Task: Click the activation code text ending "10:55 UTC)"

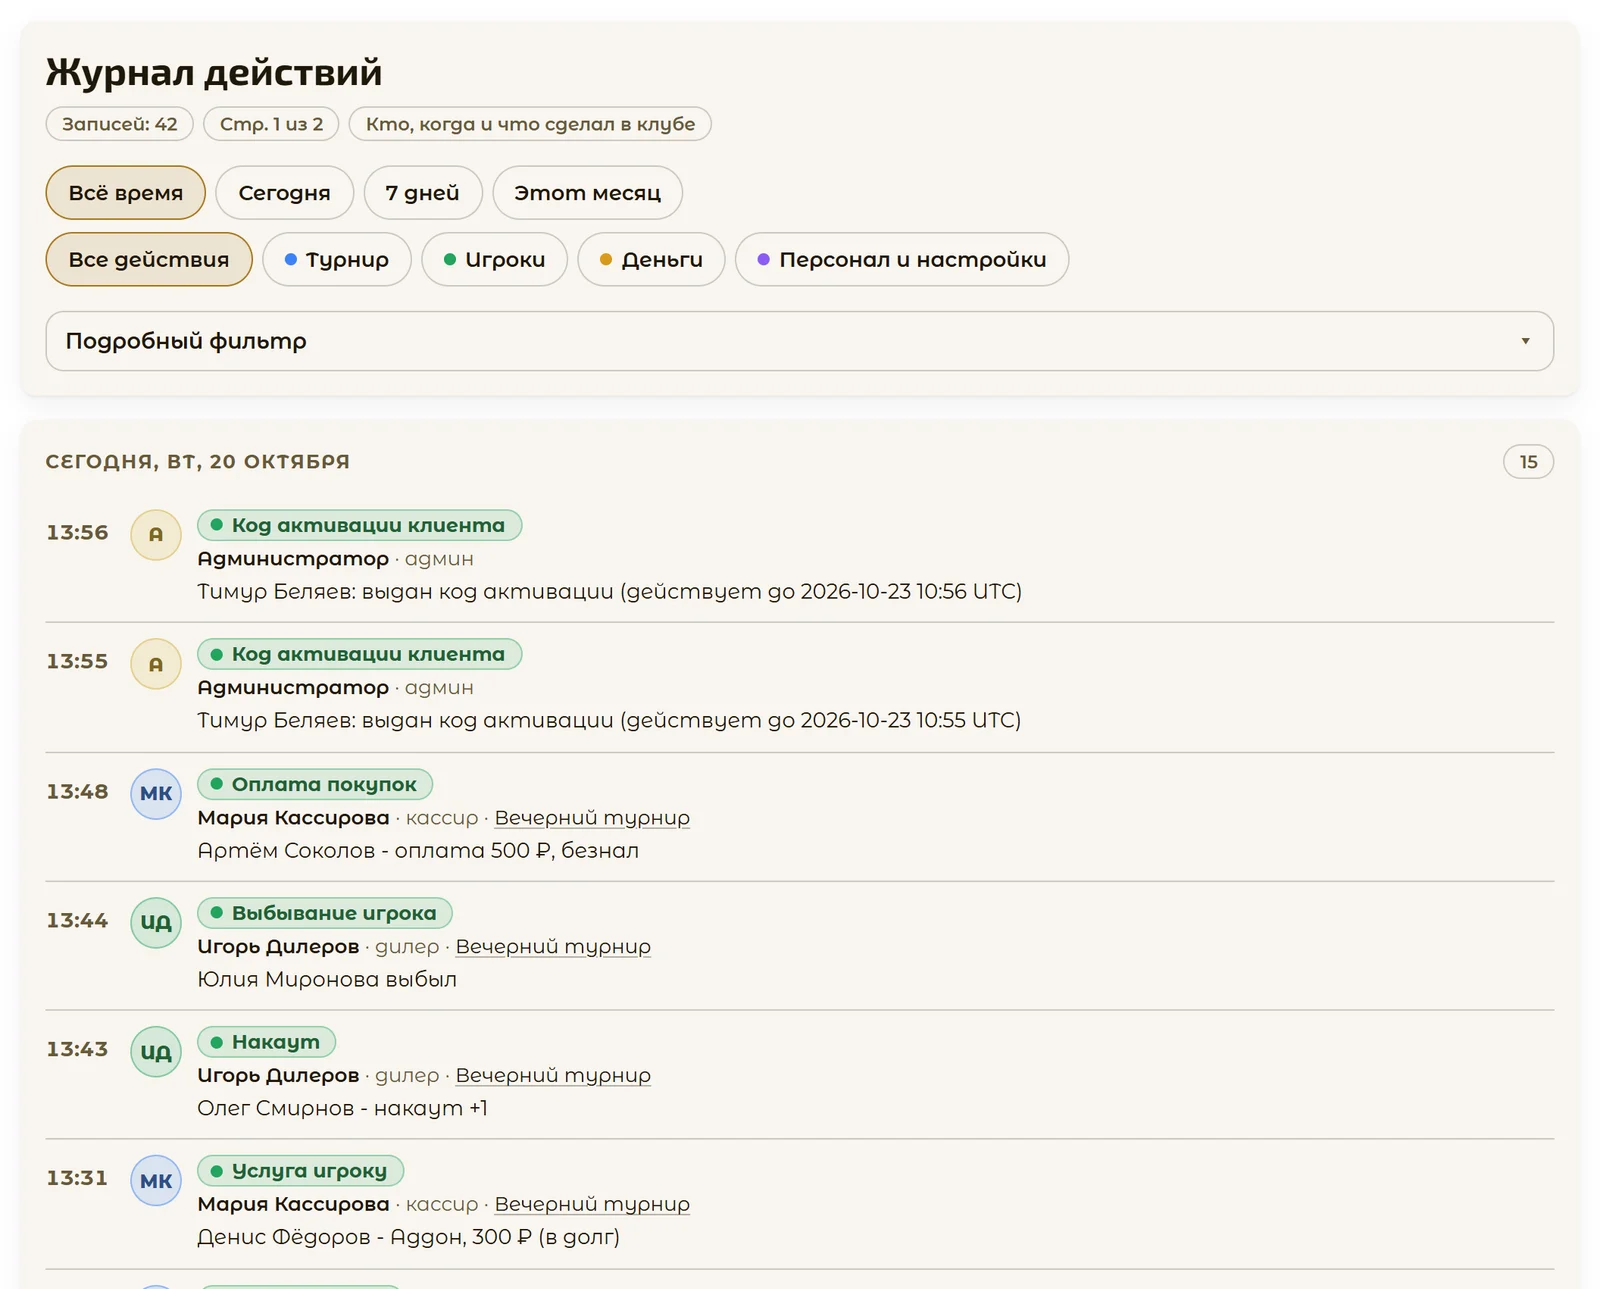Action: tap(609, 721)
